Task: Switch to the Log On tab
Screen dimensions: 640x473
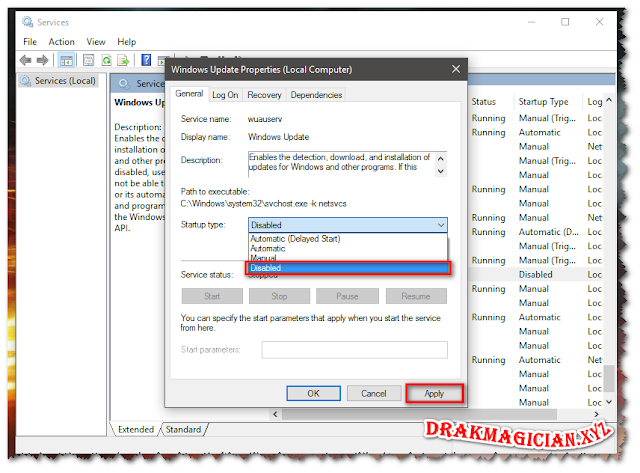Action: (x=225, y=95)
